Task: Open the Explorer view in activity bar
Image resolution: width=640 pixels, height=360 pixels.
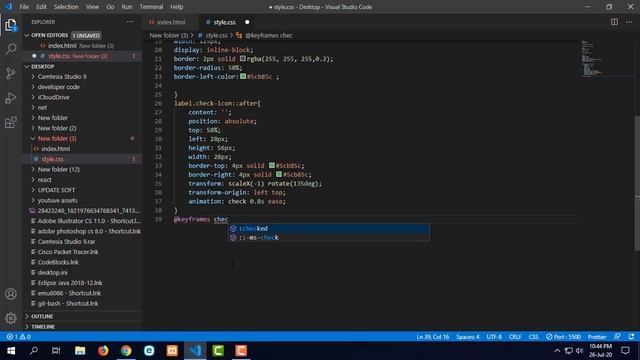Action: (x=11, y=25)
